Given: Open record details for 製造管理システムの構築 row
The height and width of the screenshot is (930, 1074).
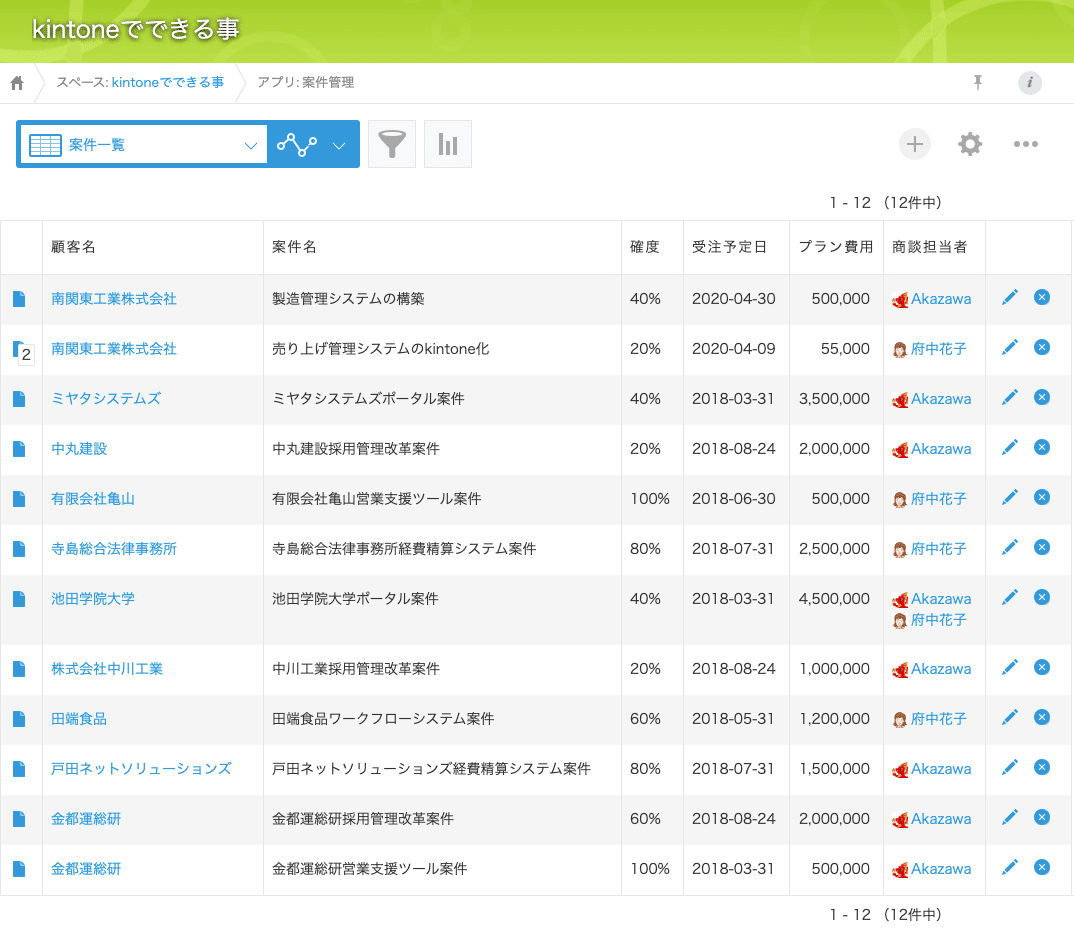Looking at the screenshot, I should pyautogui.click(x=19, y=299).
